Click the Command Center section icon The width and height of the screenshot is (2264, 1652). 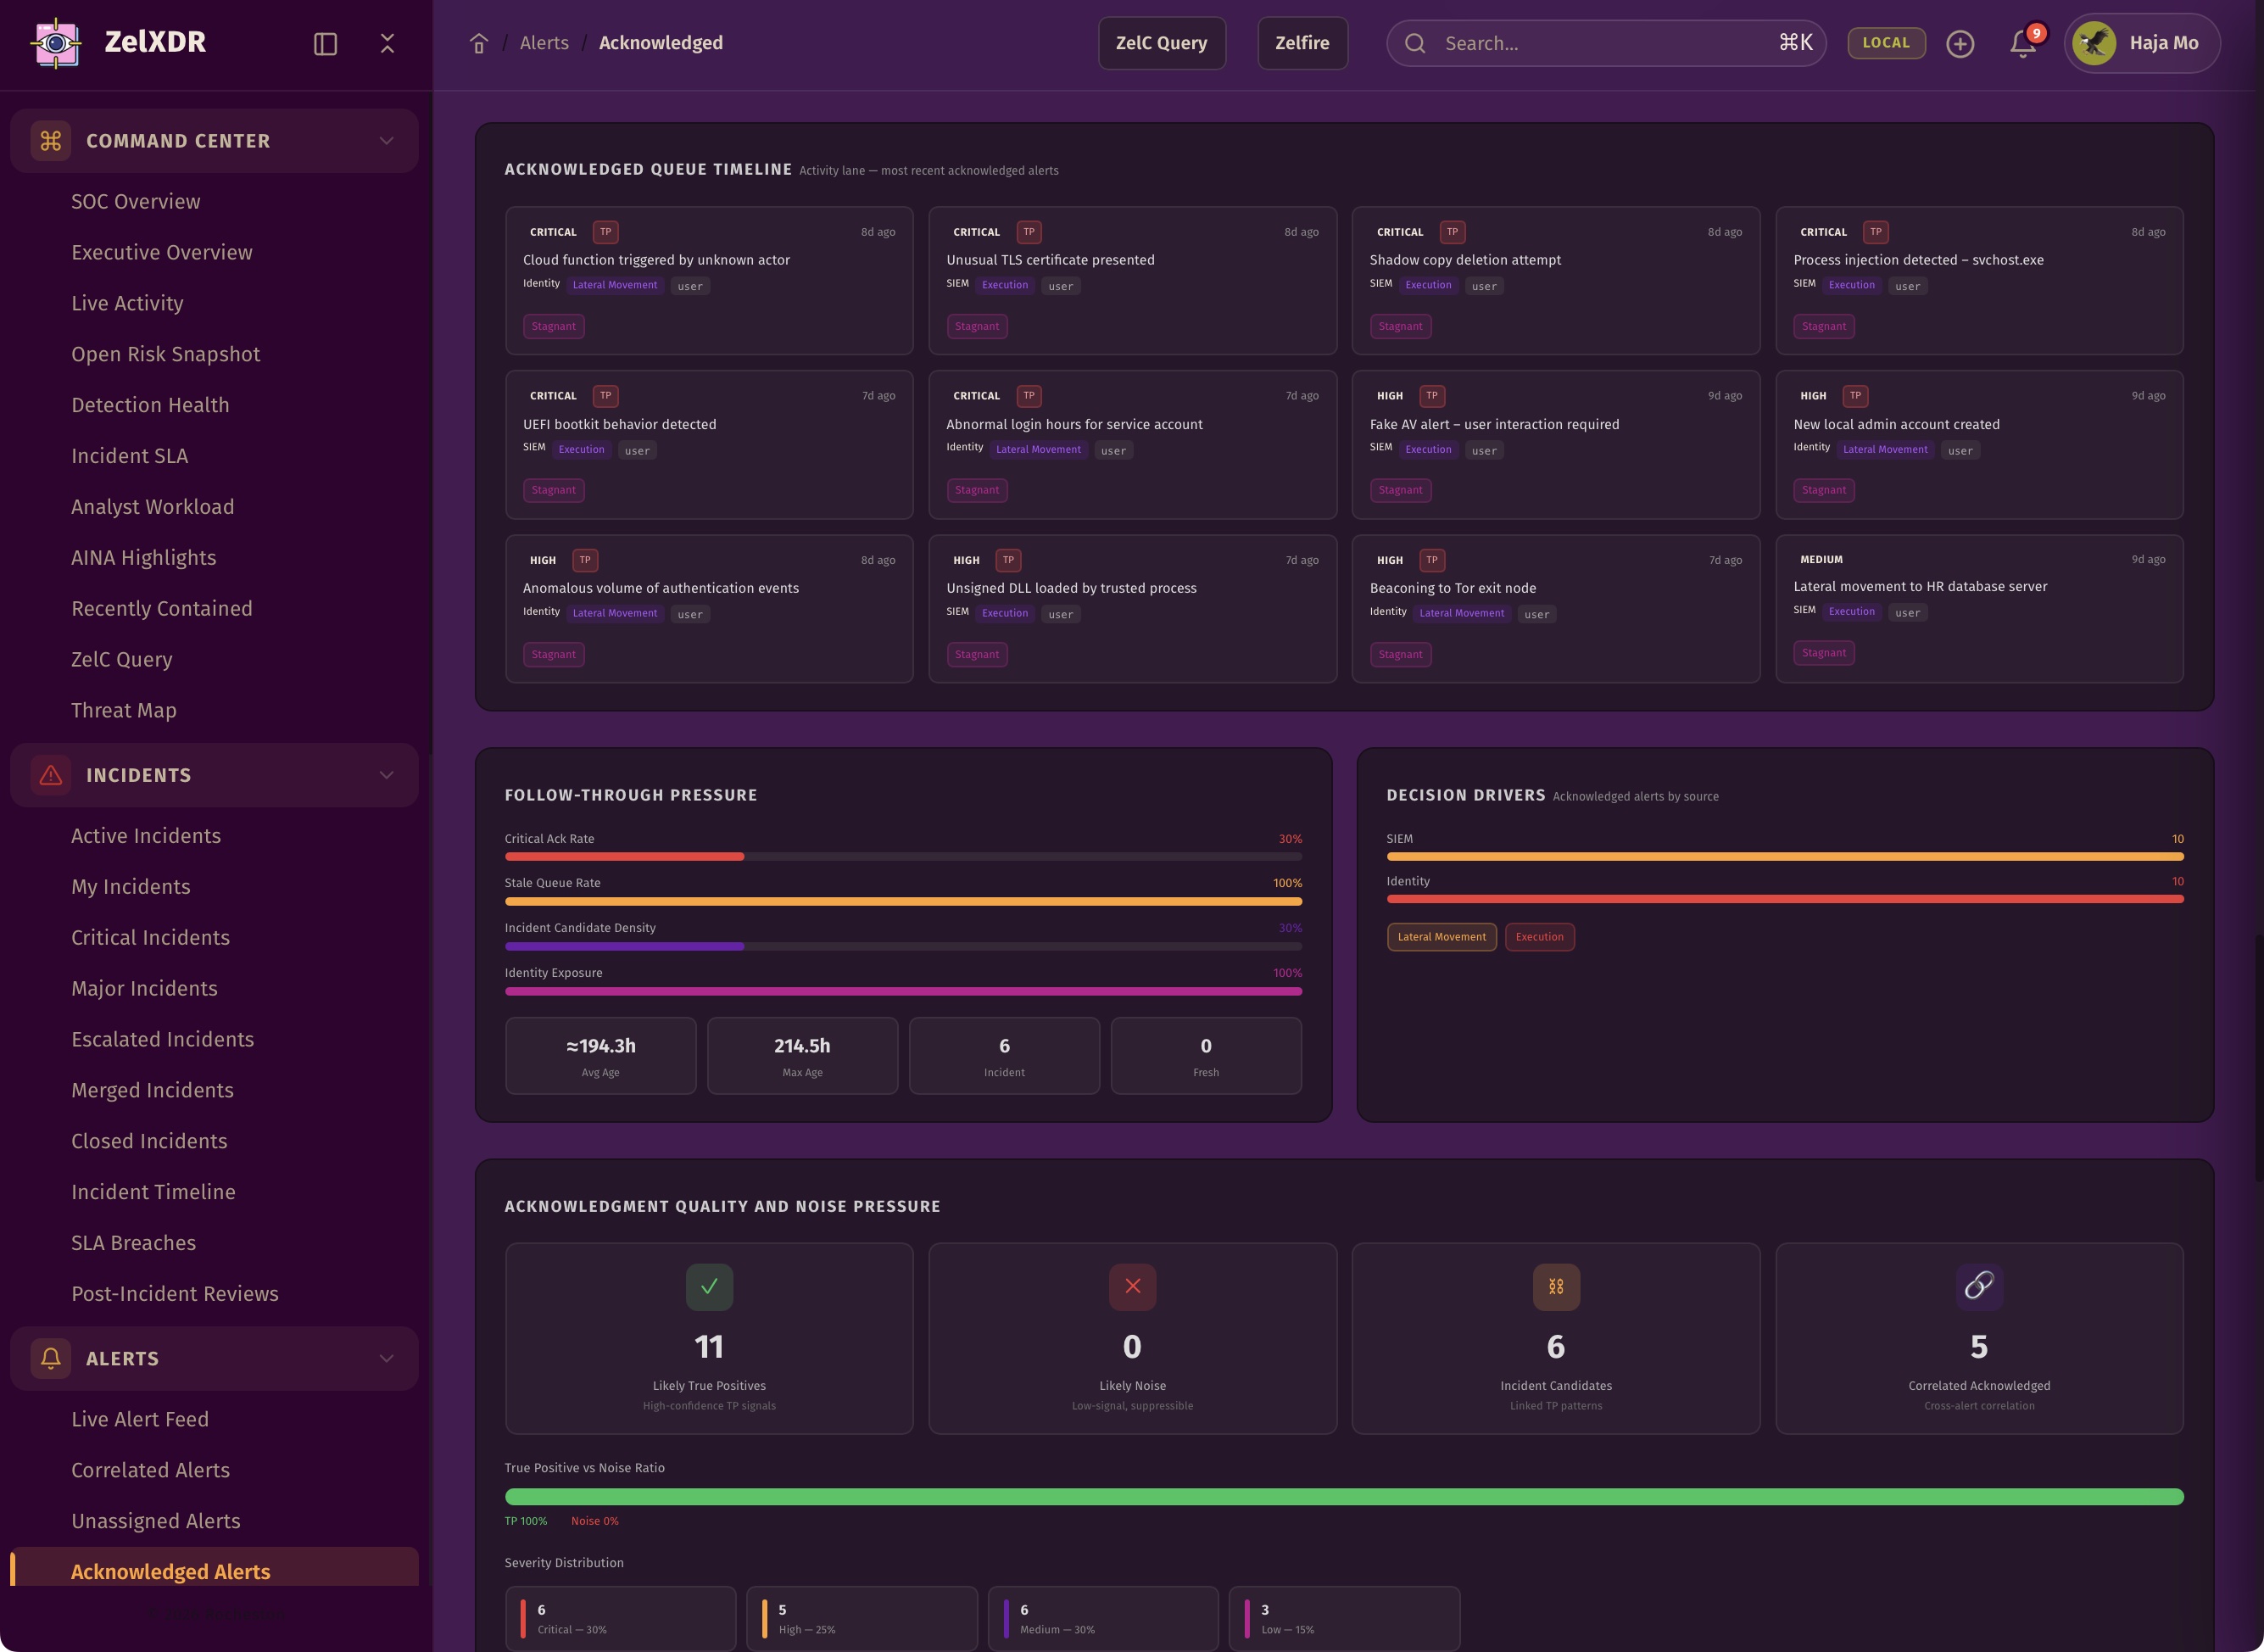pos(51,141)
